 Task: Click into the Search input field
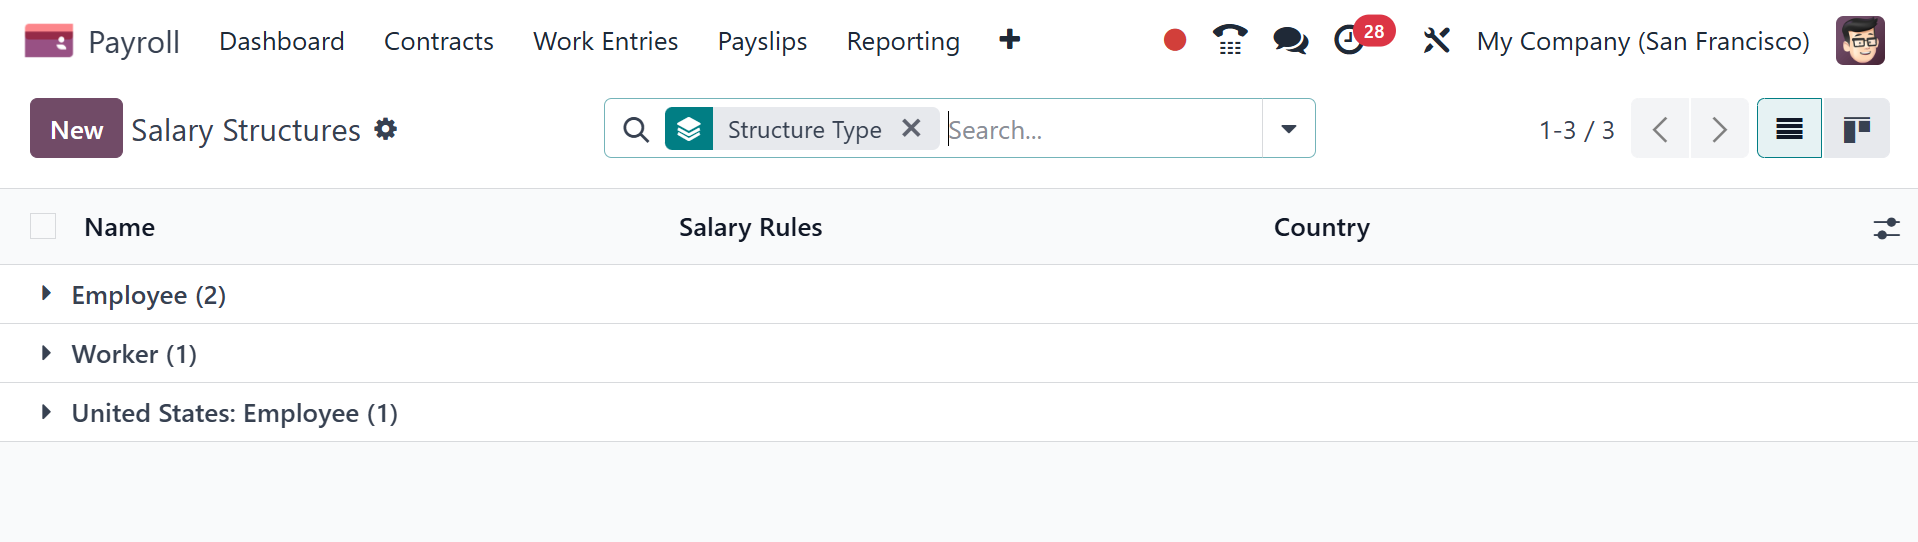click(x=1100, y=129)
